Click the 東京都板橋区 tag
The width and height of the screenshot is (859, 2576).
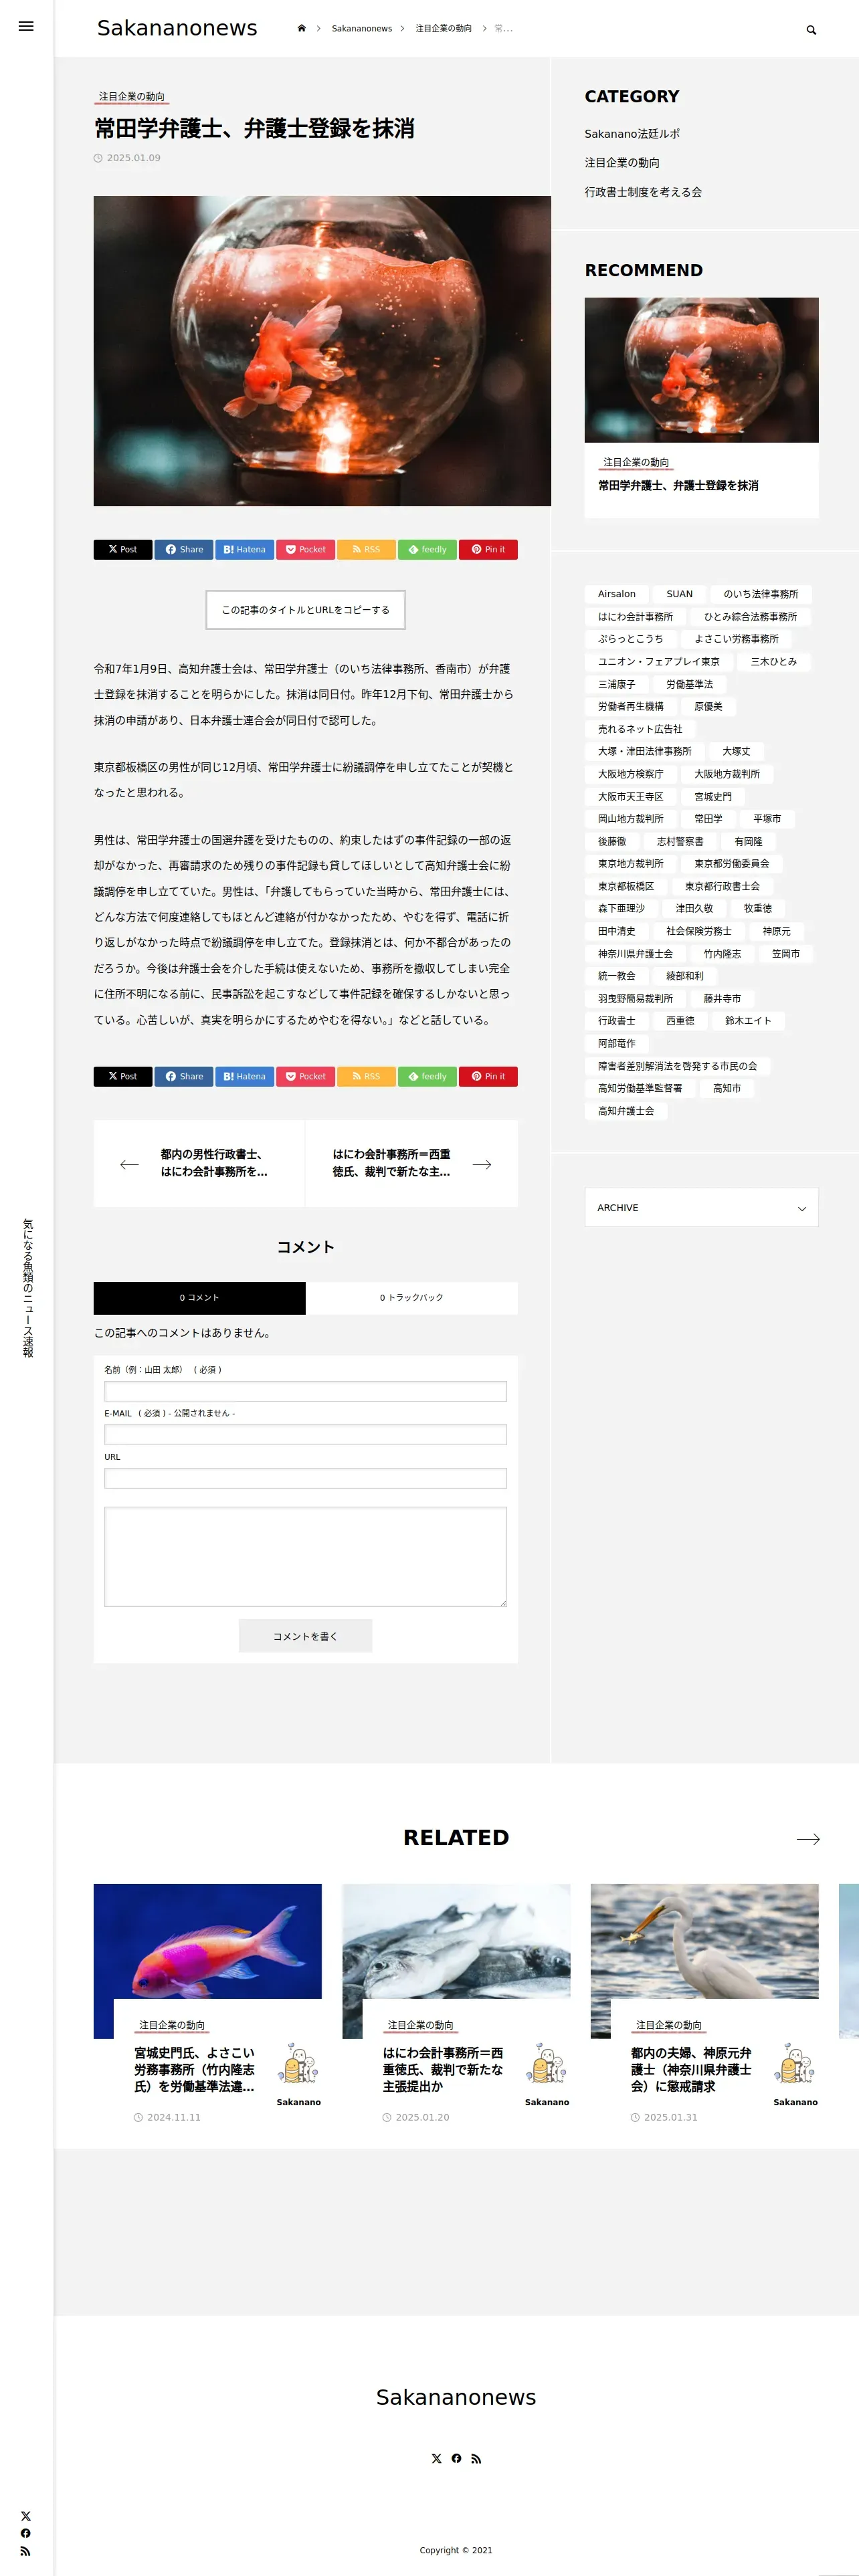[x=626, y=886]
